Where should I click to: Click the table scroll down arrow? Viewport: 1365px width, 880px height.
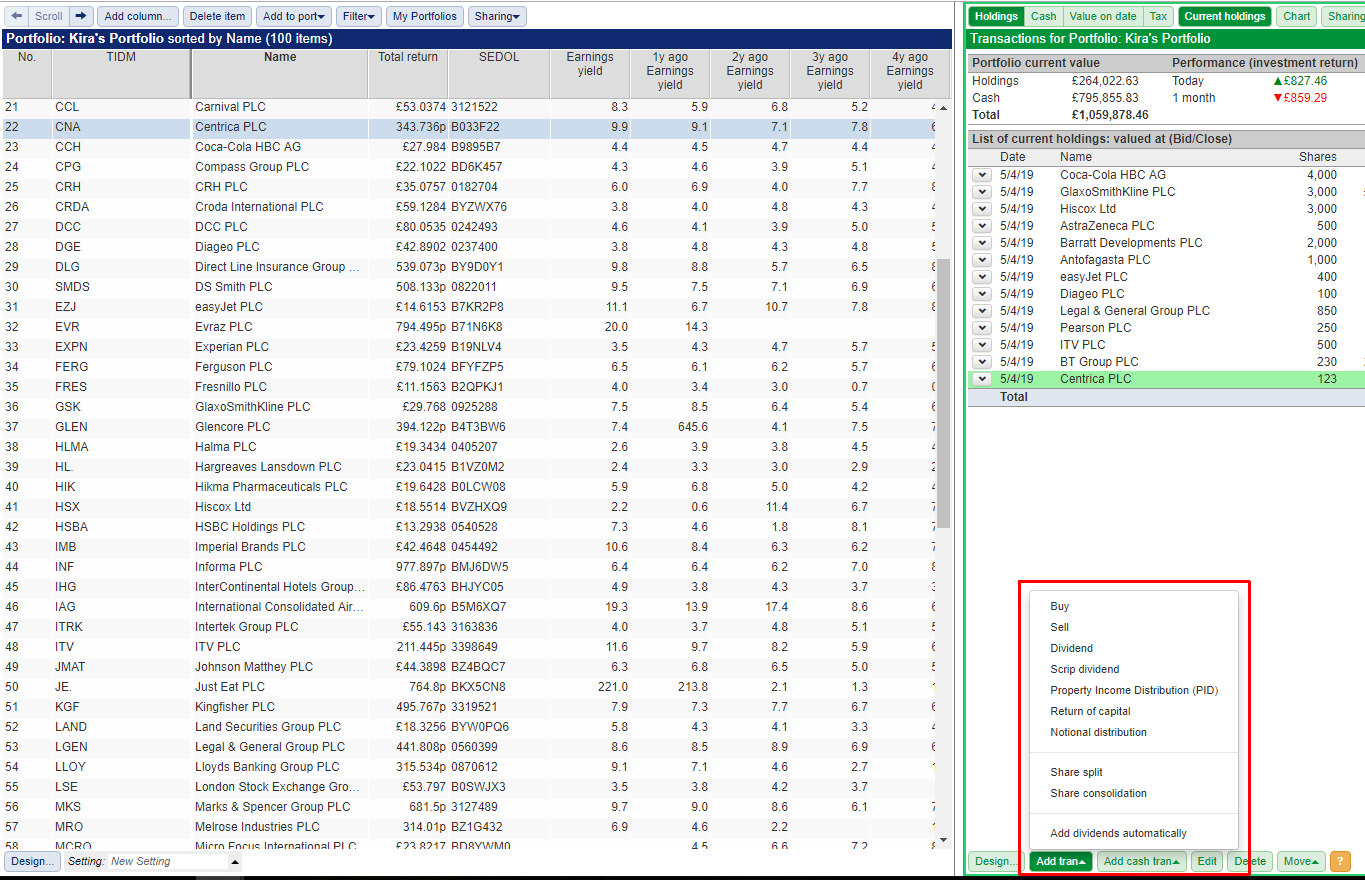943,840
